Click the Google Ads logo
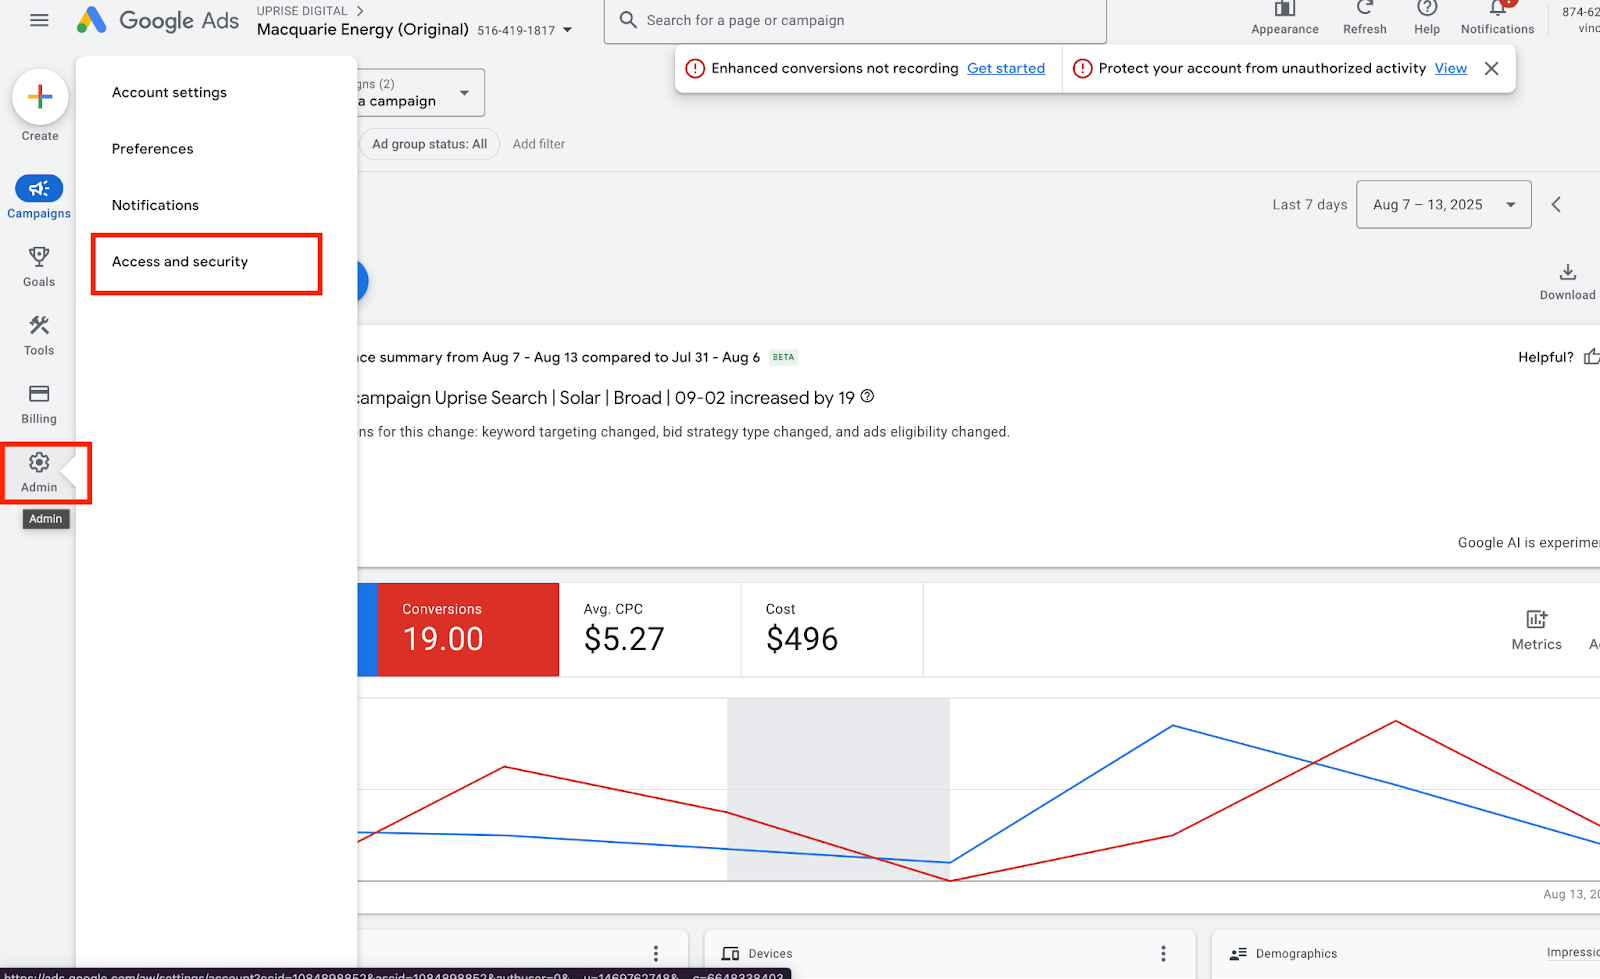The image size is (1600, 979). (x=158, y=20)
